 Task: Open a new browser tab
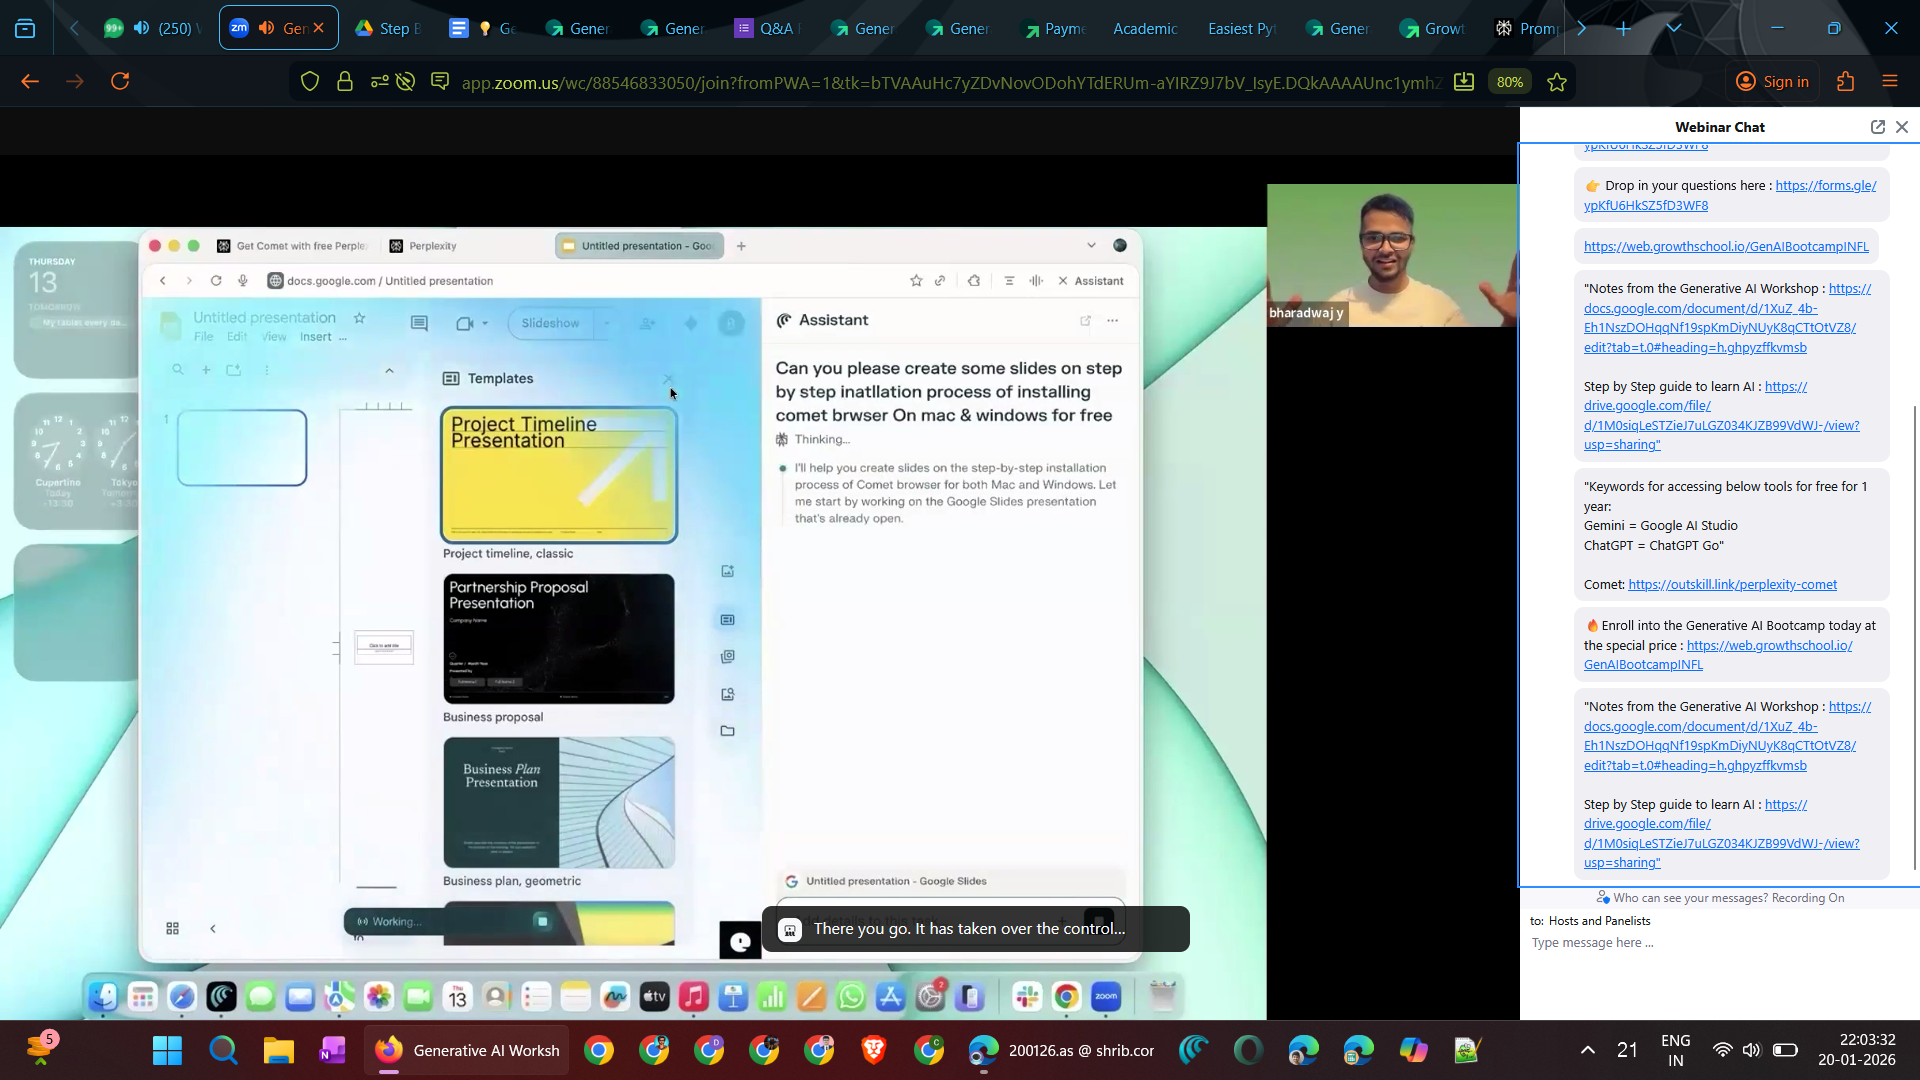tap(1624, 29)
